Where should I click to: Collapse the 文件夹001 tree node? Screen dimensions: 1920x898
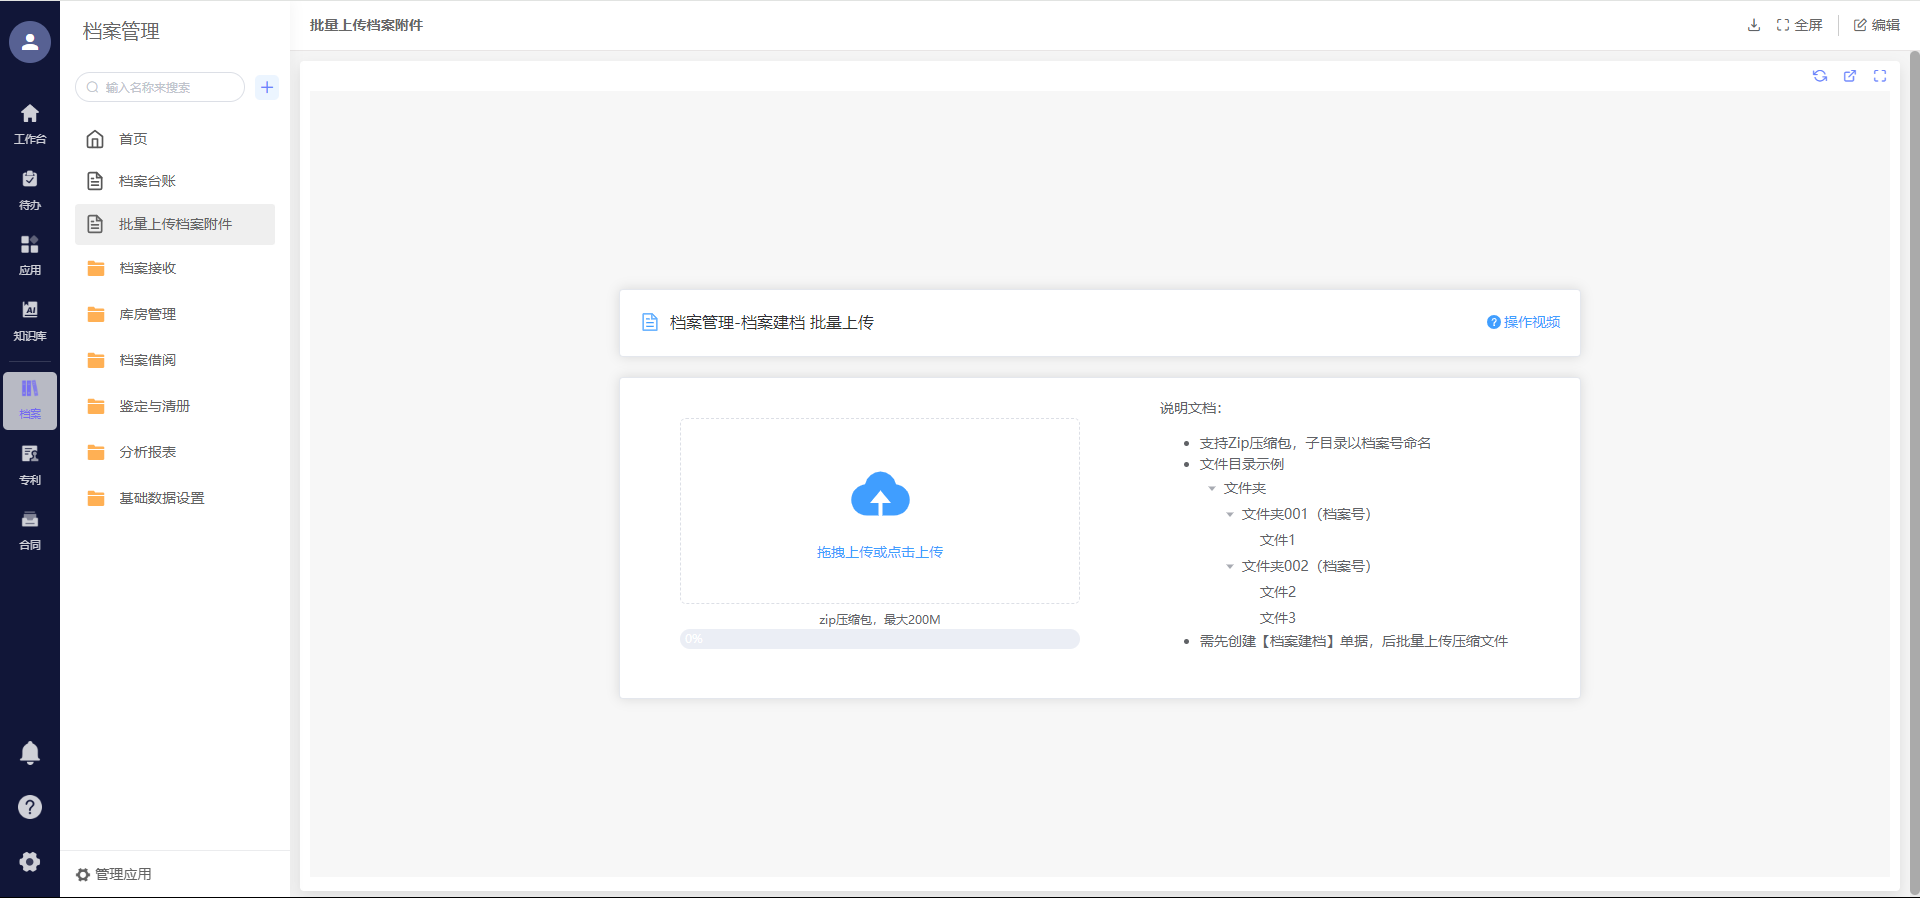[x=1230, y=514]
